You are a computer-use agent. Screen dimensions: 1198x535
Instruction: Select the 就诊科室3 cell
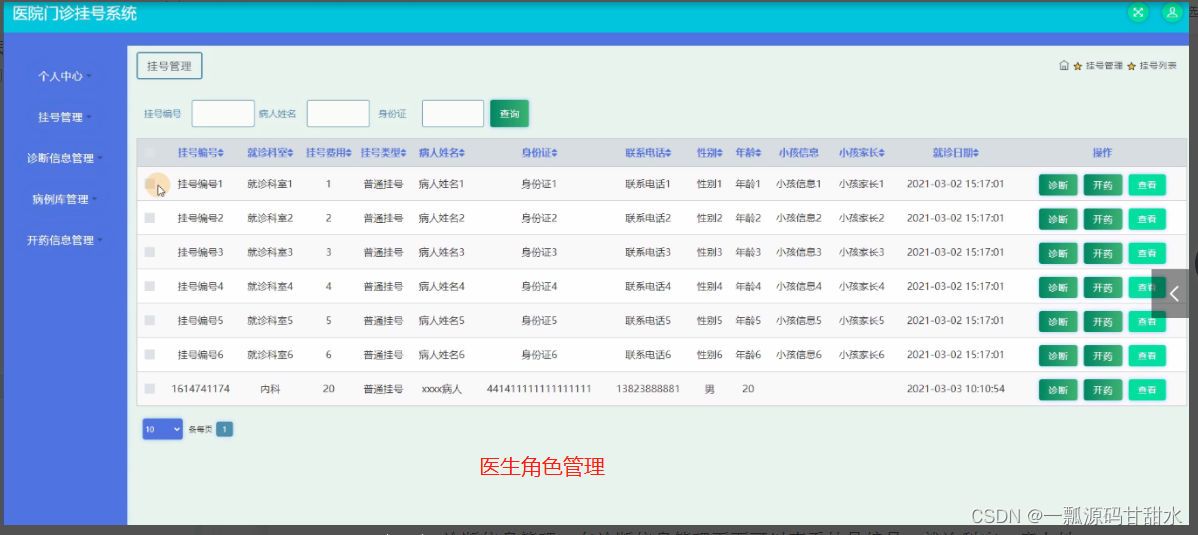click(270, 252)
